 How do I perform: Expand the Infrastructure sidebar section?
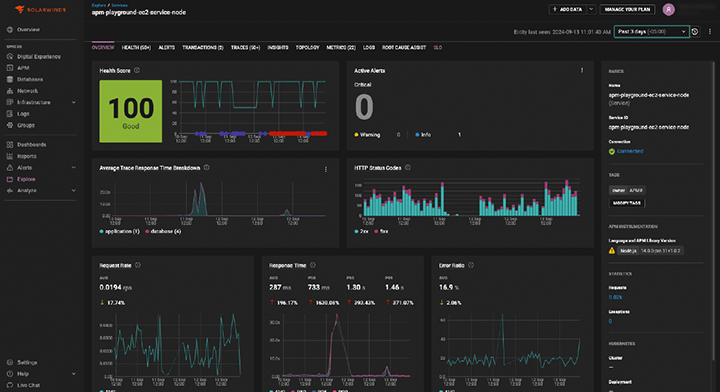click(x=73, y=102)
